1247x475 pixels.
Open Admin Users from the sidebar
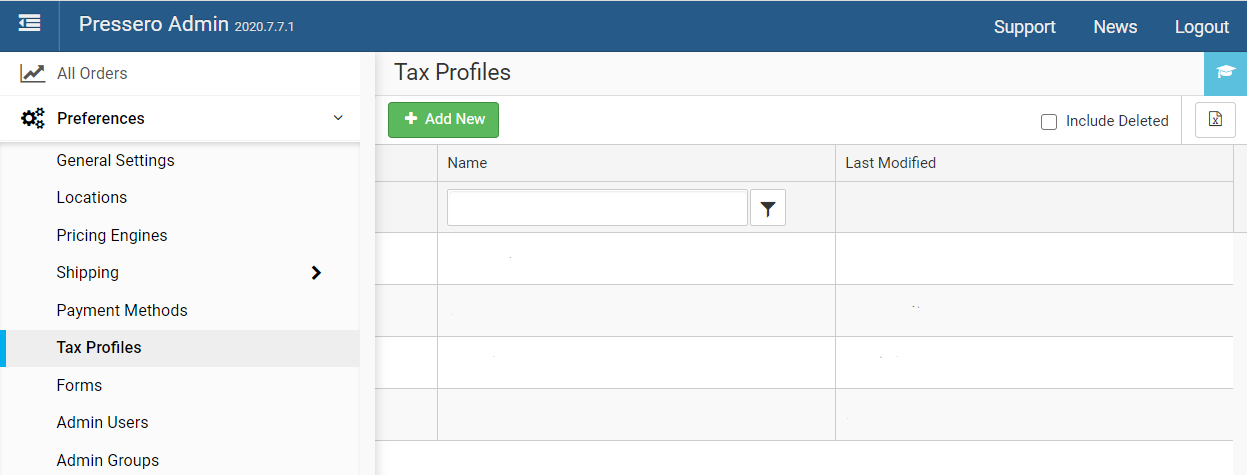pos(102,422)
